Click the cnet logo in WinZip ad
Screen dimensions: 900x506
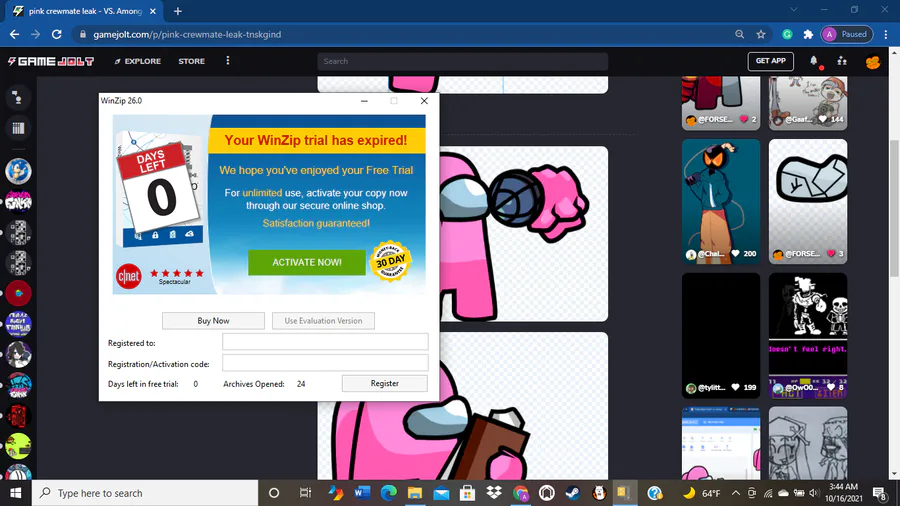pyautogui.click(x=129, y=277)
